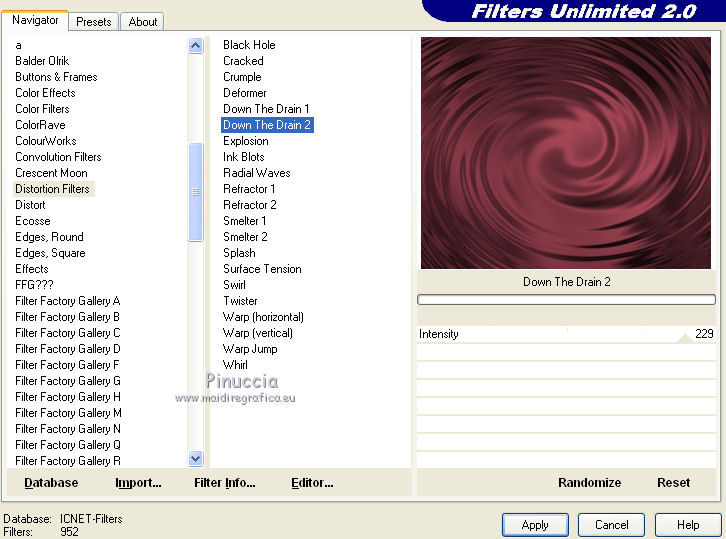
Task: Select the Distortion Filters category
Action: [54, 189]
